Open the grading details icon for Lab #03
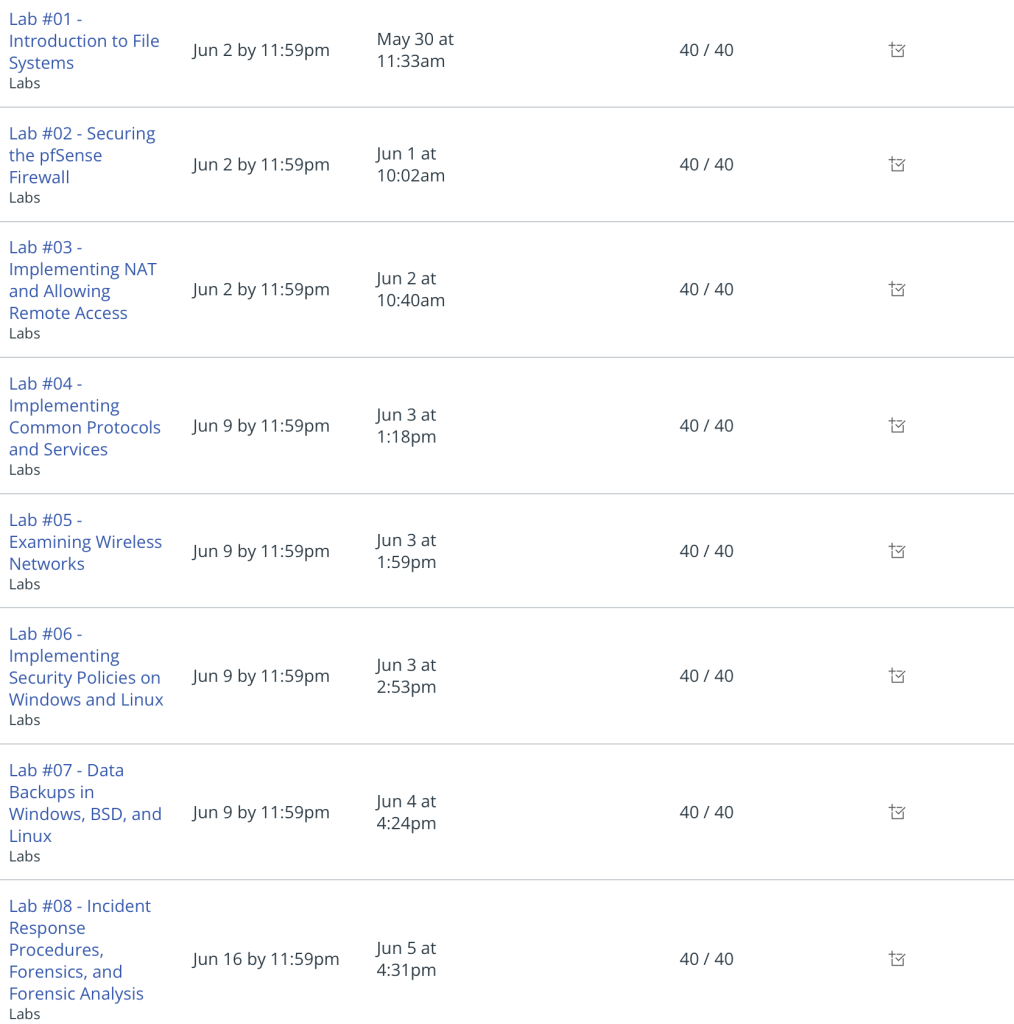The width and height of the screenshot is (1014, 1024). pos(897,289)
